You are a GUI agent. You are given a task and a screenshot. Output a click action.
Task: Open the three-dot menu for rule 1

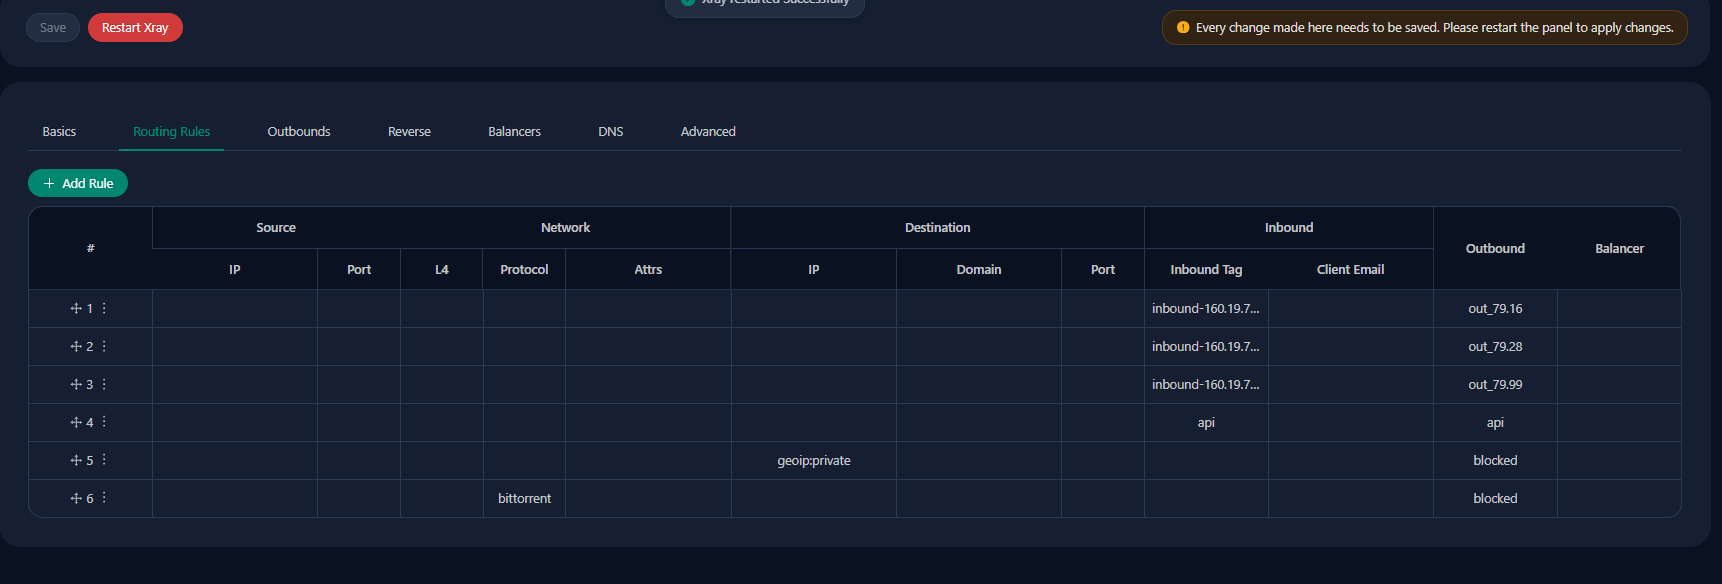point(104,308)
